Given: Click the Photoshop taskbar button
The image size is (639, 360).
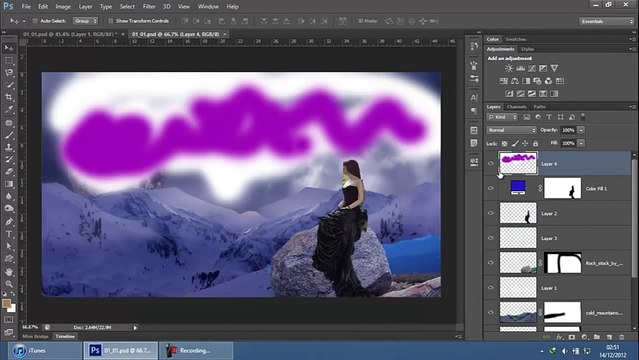Looking at the screenshot, I should [x=121, y=351].
